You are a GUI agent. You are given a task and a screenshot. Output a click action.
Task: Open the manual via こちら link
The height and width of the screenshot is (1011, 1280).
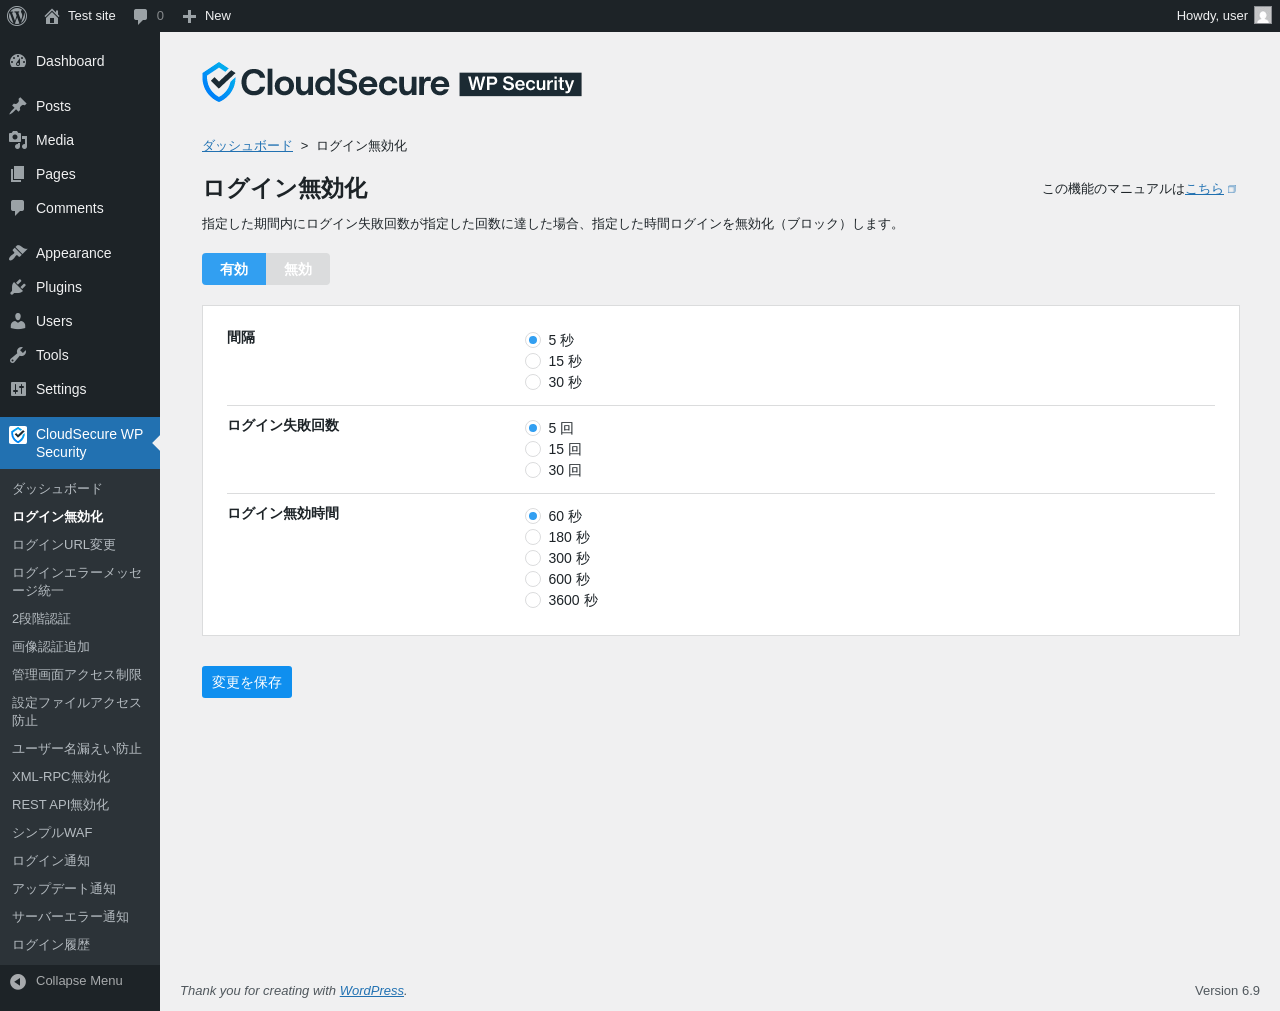tap(1204, 189)
